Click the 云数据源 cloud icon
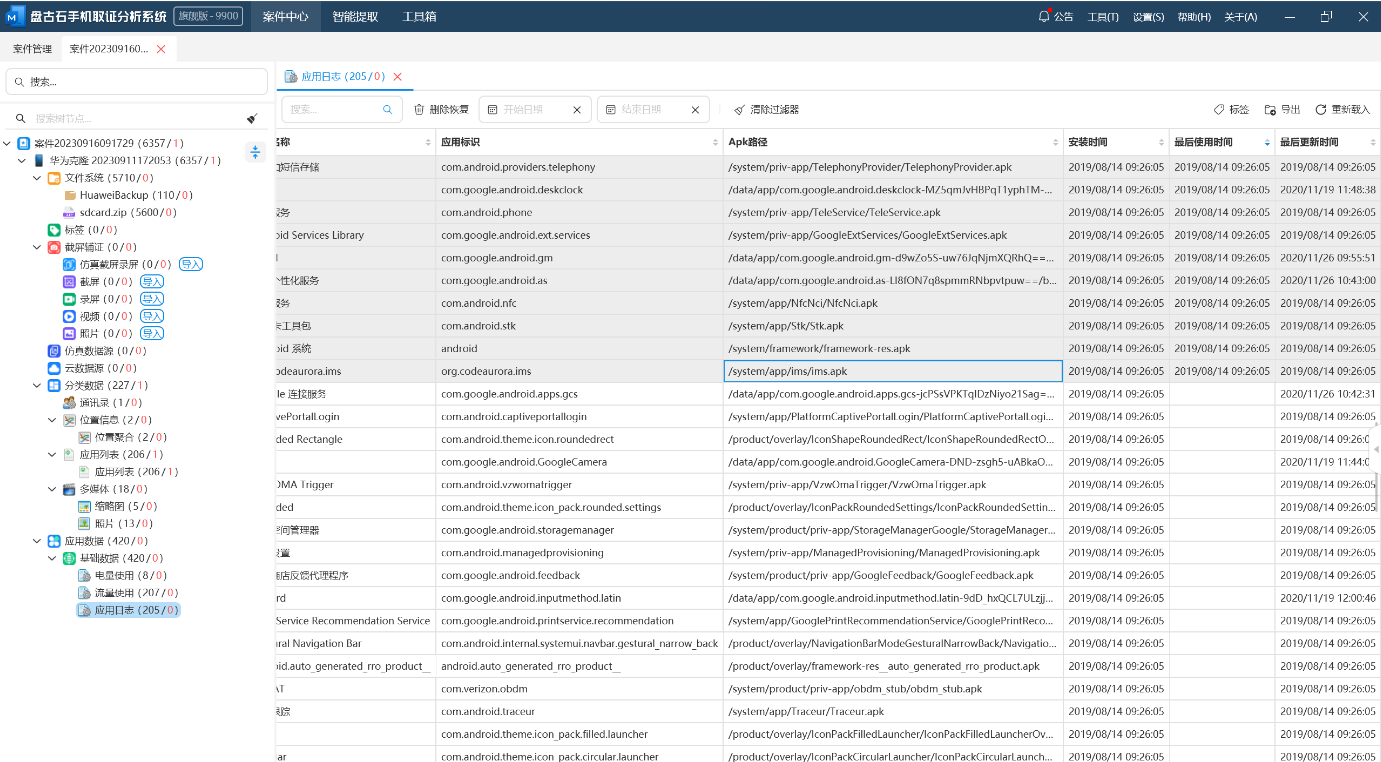 click(x=55, y=368)
